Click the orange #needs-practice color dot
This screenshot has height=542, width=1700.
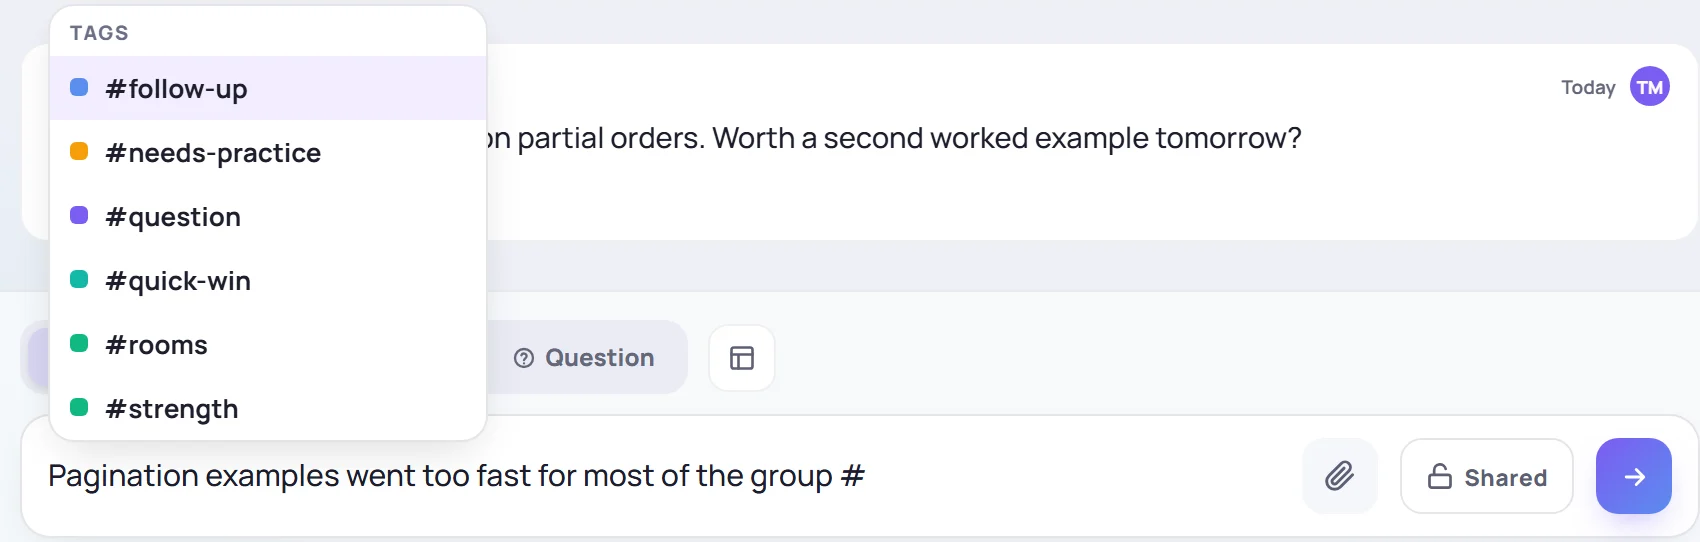[79, 151]
